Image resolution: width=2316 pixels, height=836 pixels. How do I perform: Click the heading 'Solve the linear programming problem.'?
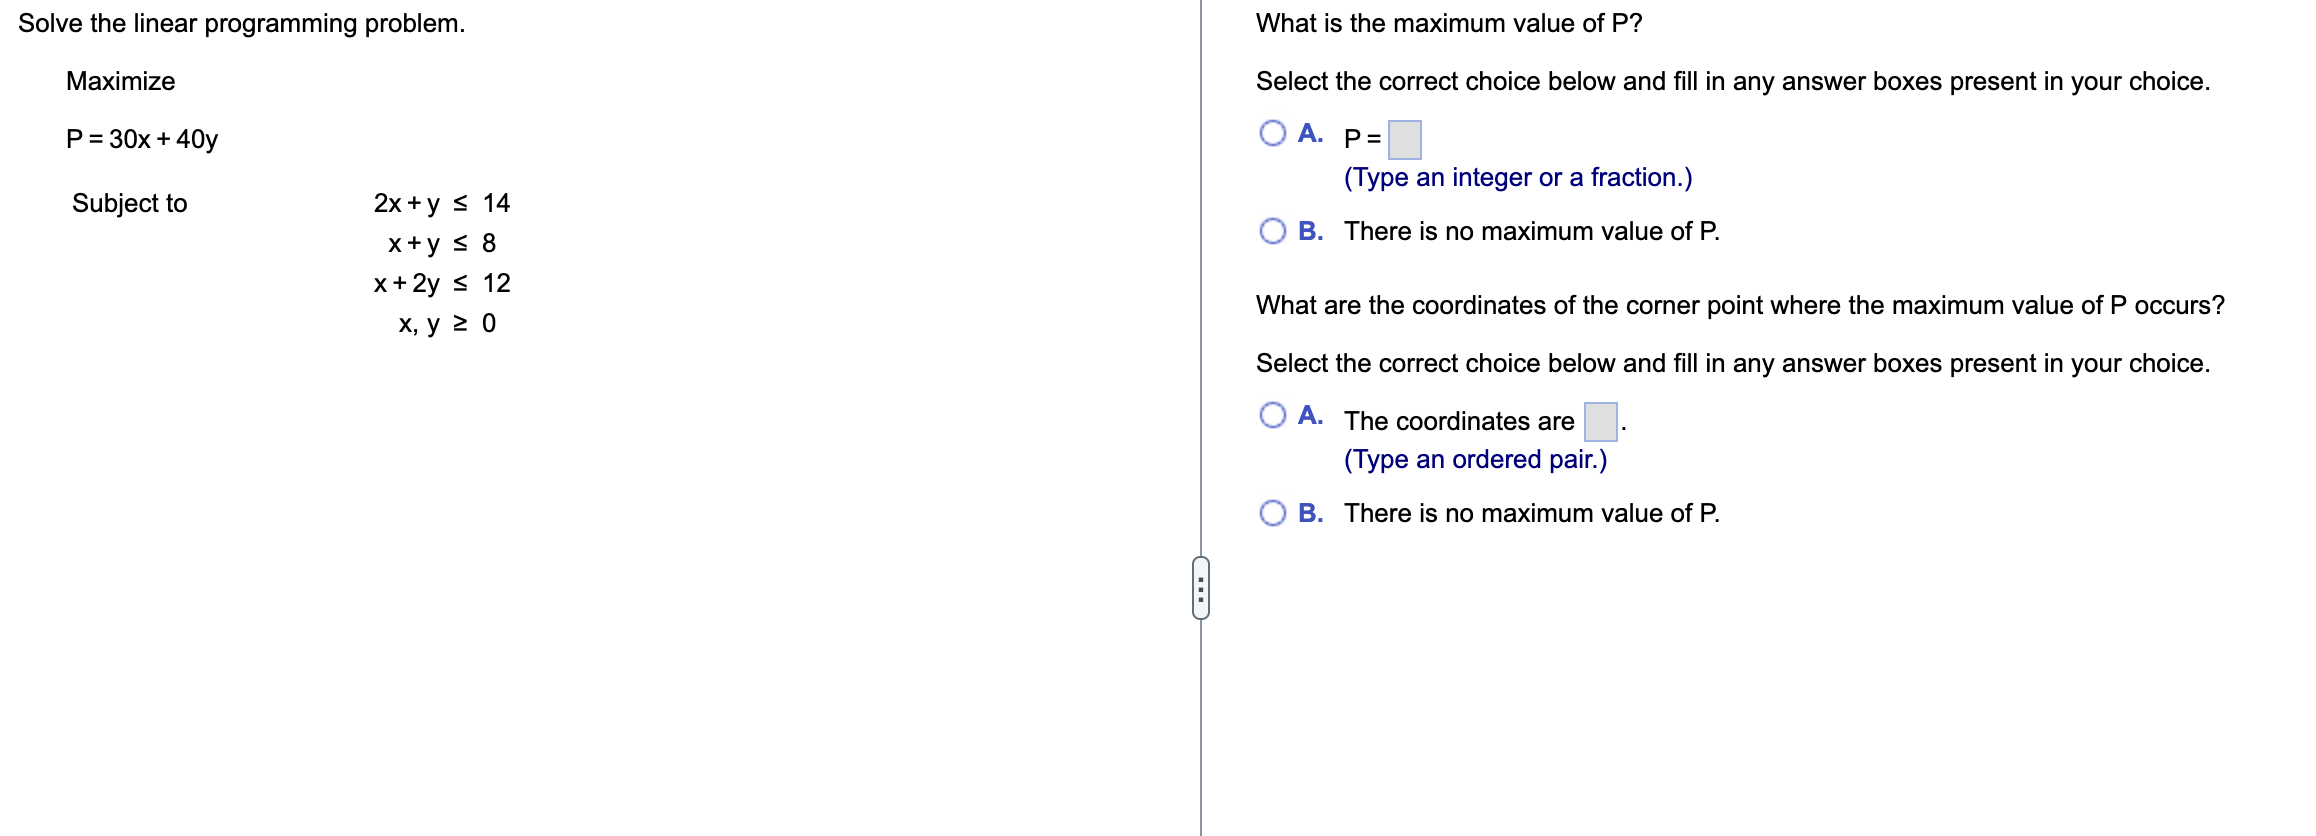coord(244,22)
